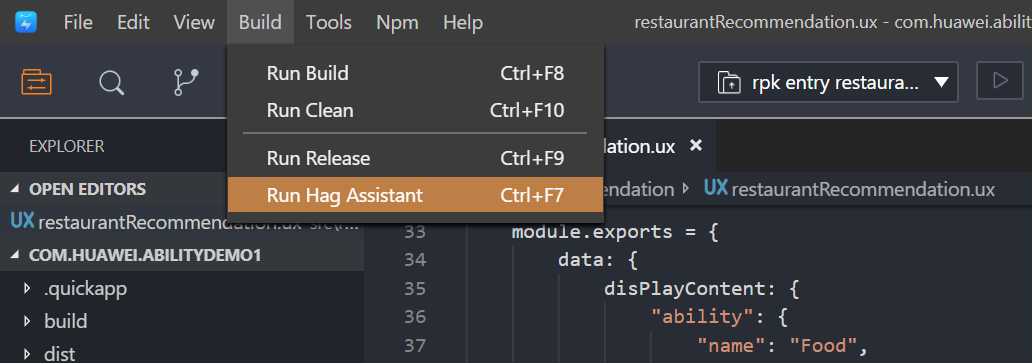Expand the dist folder
The image size is (1032, 363).
pyautogui.click(x=27, y=354)
